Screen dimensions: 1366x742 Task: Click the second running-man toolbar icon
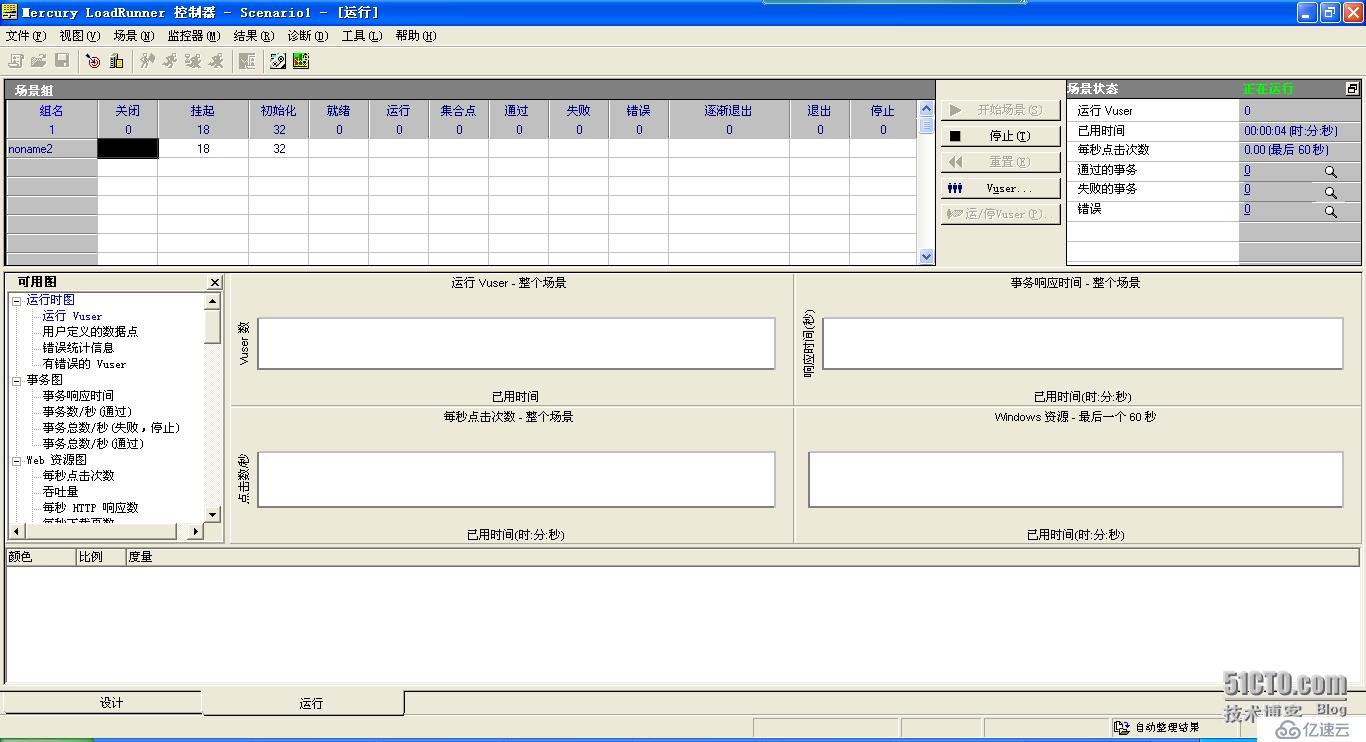pos(170,61)
